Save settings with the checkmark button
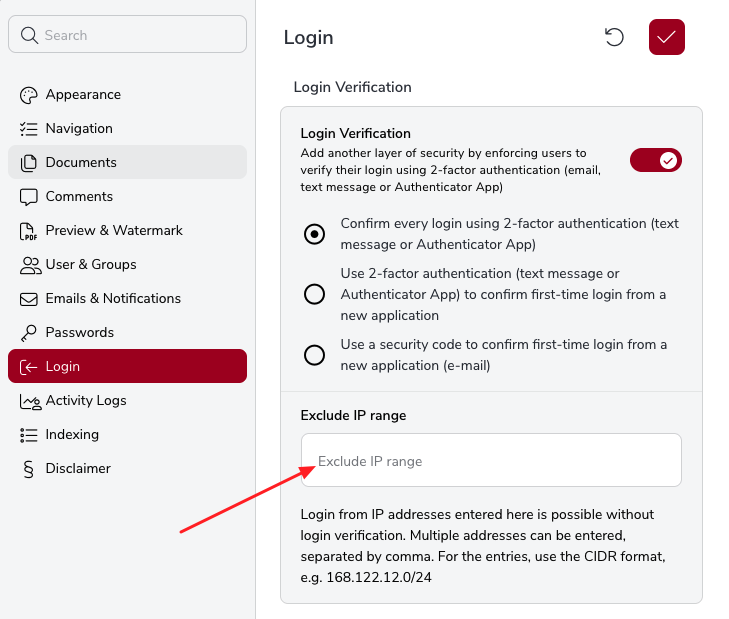Viewport: 729px width, 619px height. (667, 37)
